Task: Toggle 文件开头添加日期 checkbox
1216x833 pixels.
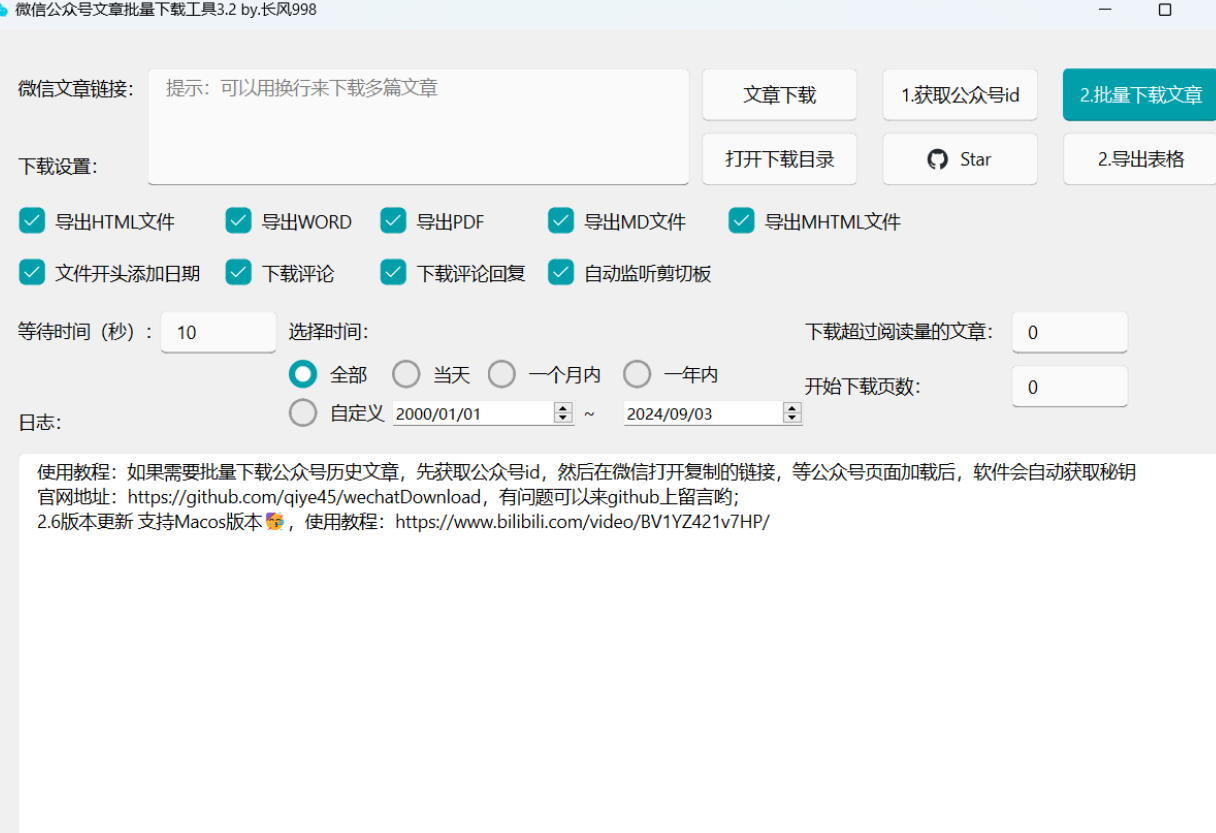Action: (x=33, y=272)
